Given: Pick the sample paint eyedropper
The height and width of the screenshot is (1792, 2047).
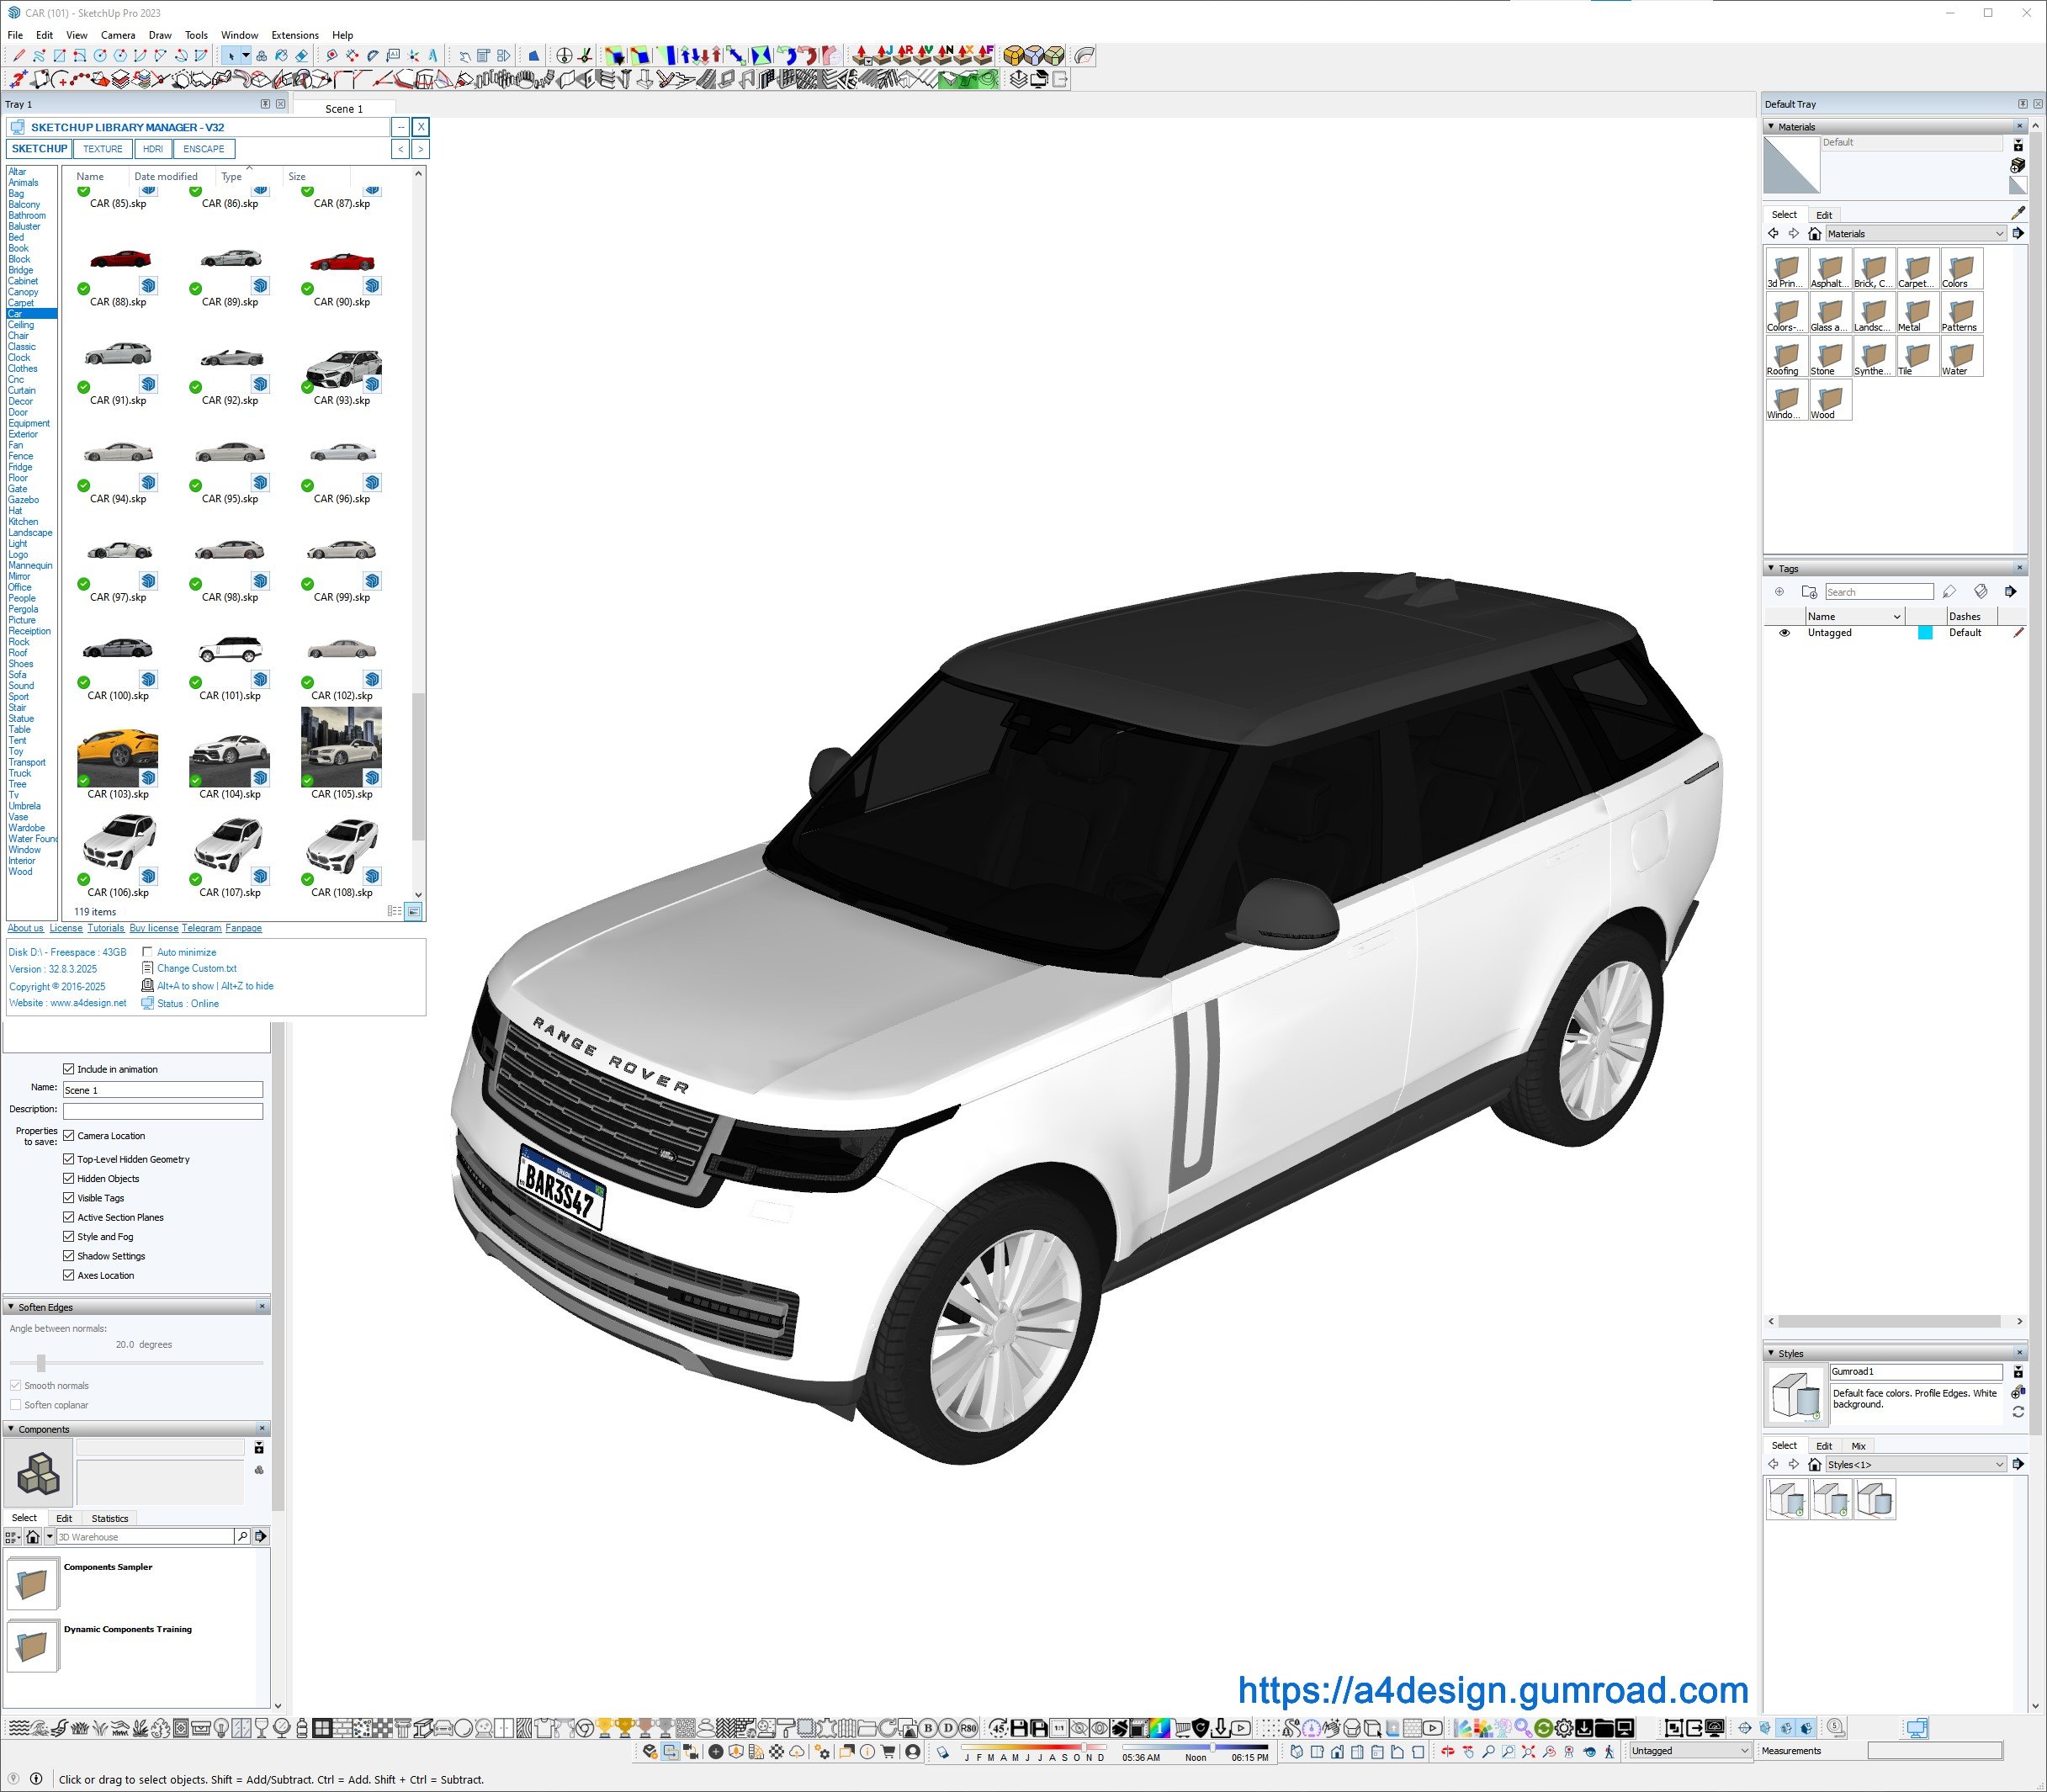Looking at the screenshot, I should point(2018,213).
